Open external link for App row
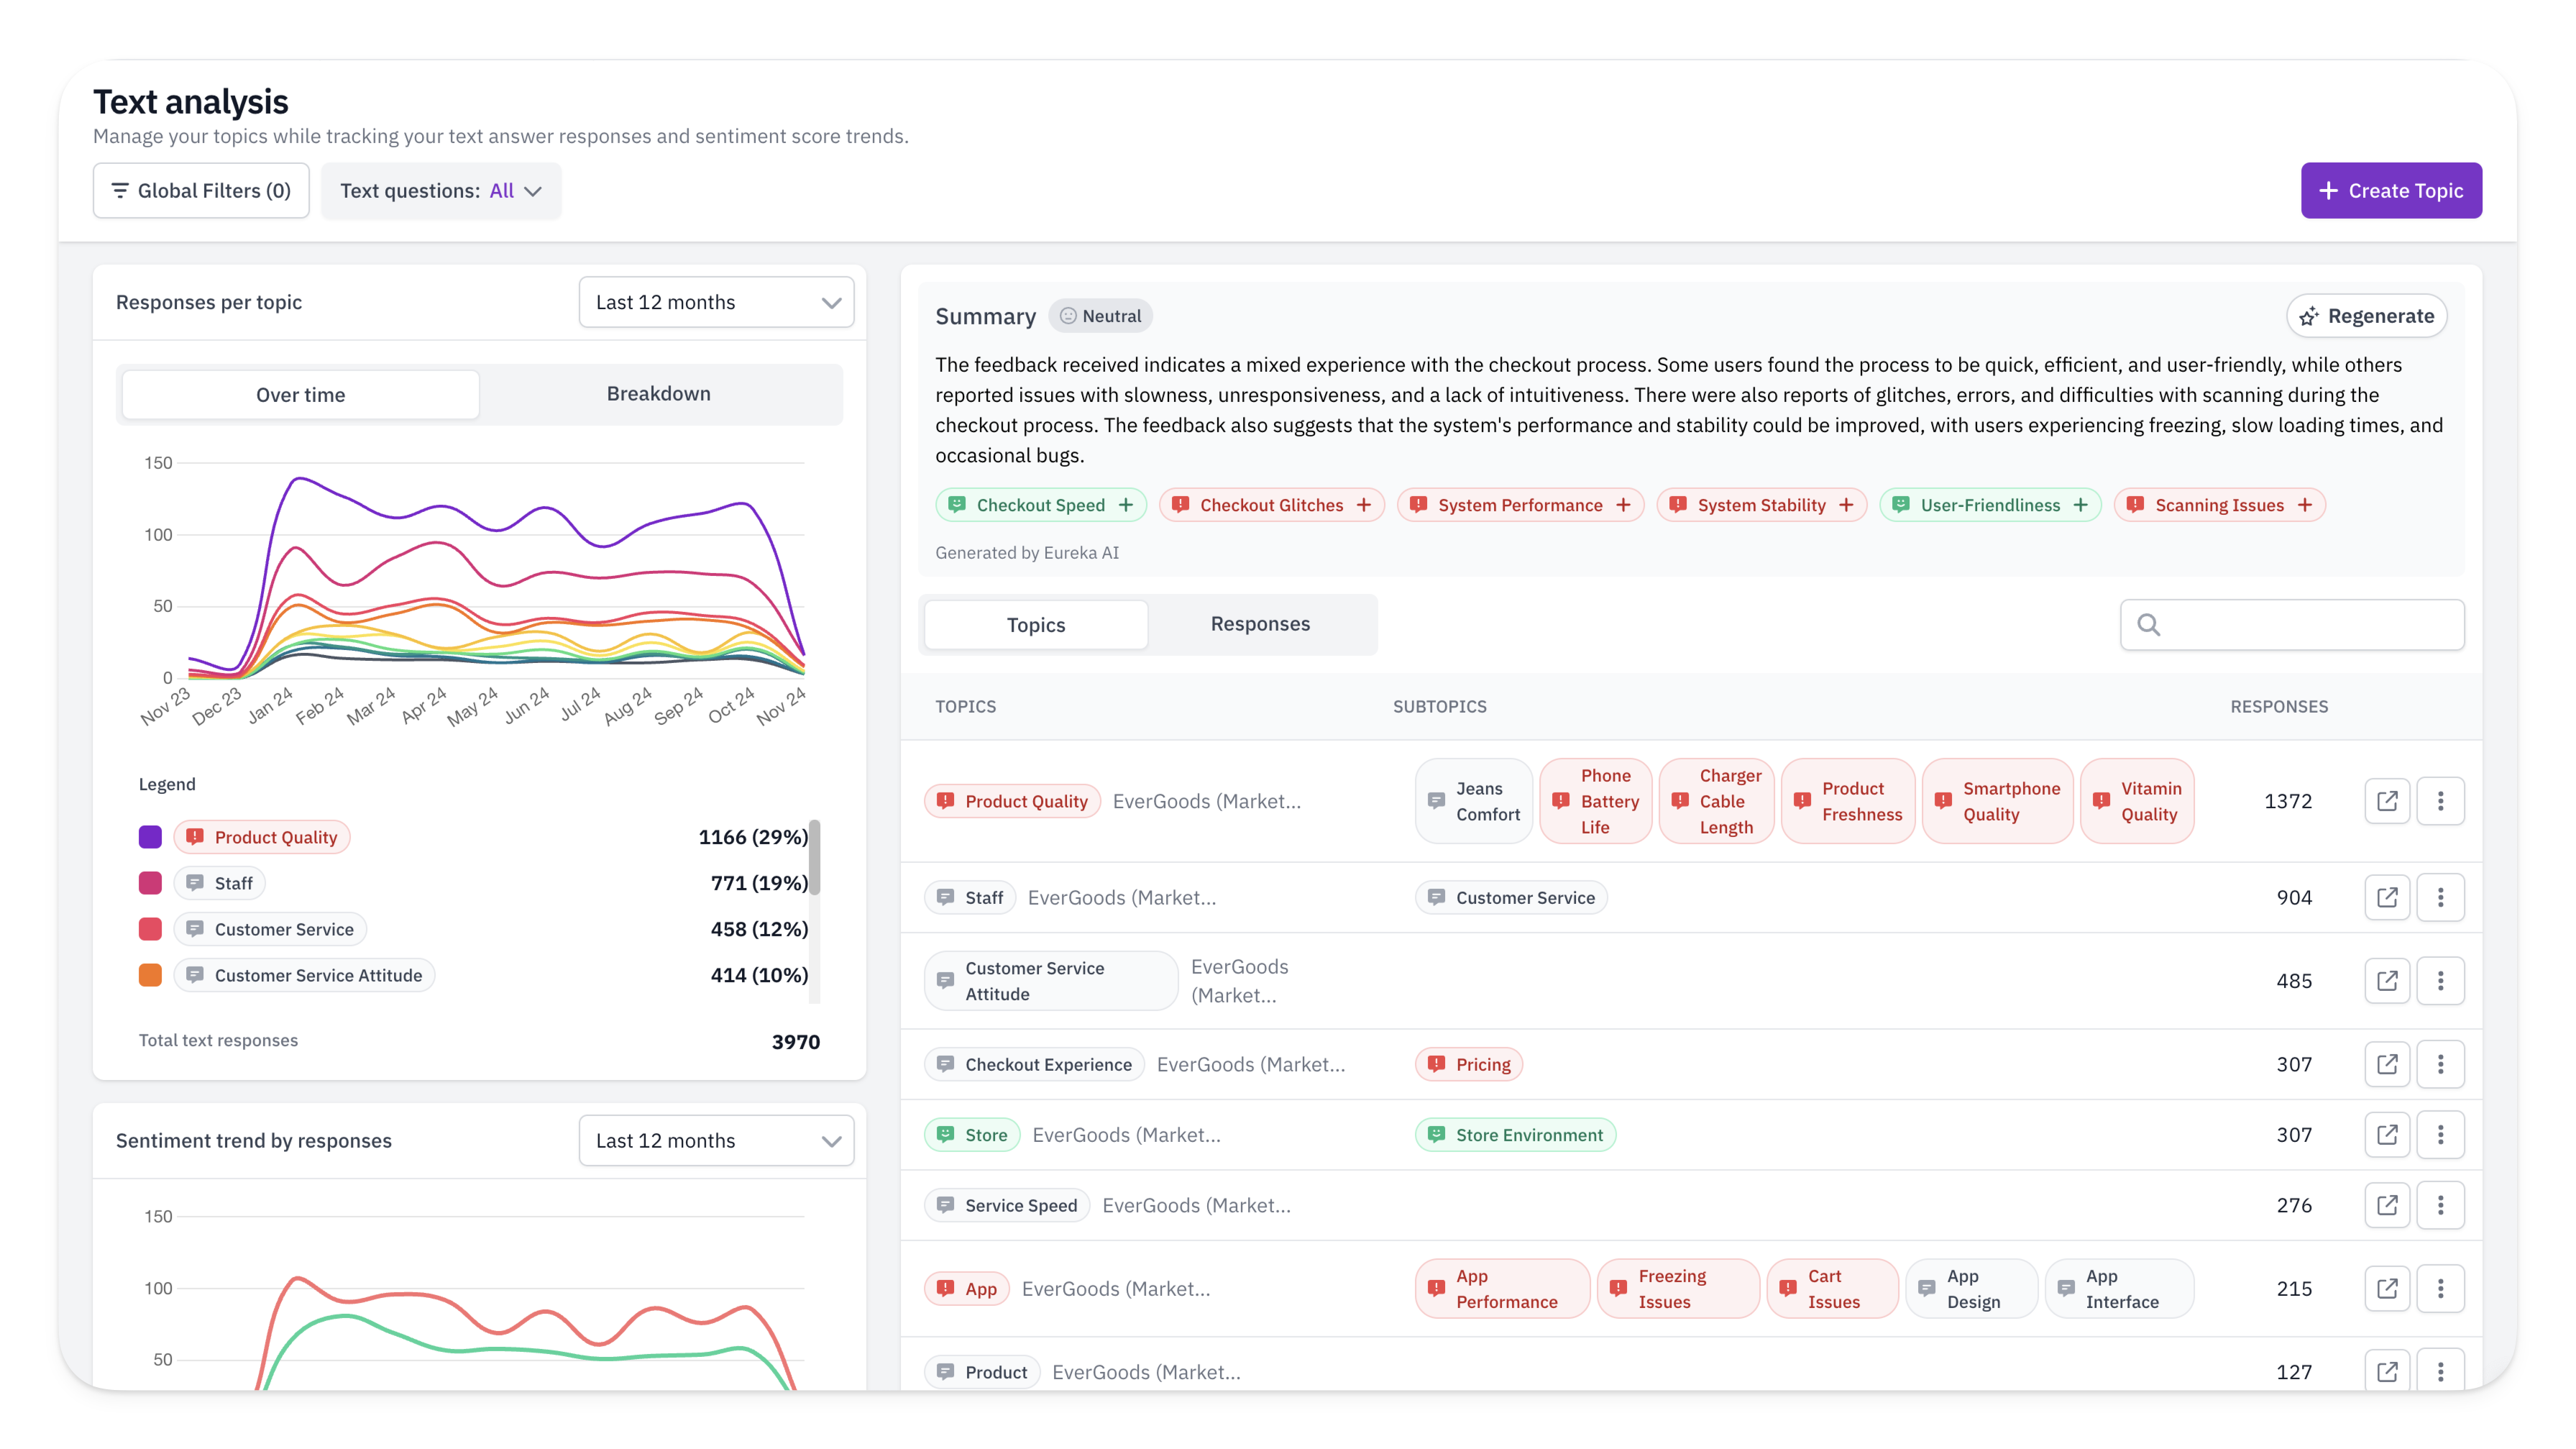2576x1449 pixels. (x=2387, y=1288)
